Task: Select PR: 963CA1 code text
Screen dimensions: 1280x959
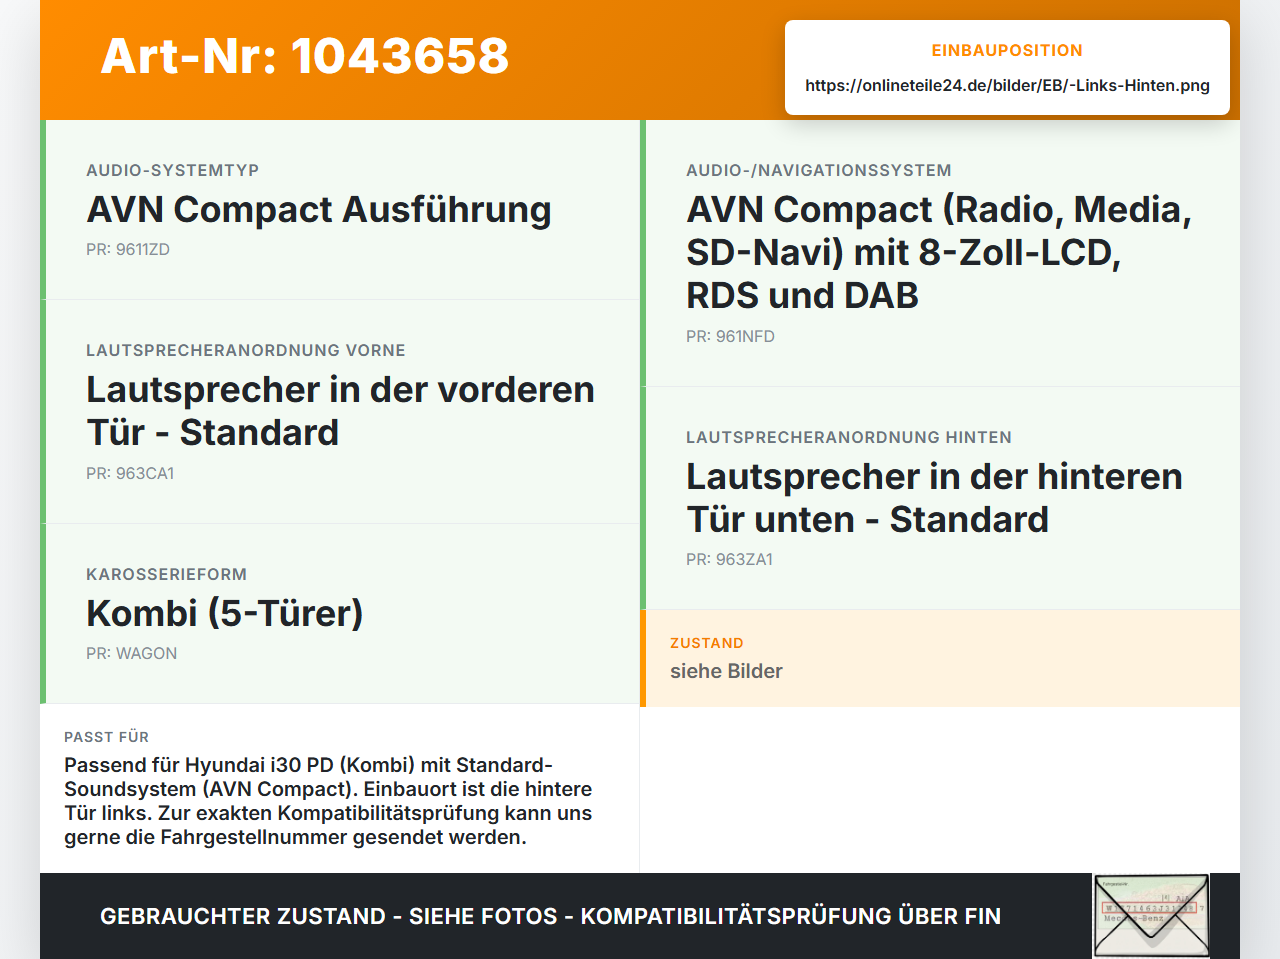Action: pos(130,473)
